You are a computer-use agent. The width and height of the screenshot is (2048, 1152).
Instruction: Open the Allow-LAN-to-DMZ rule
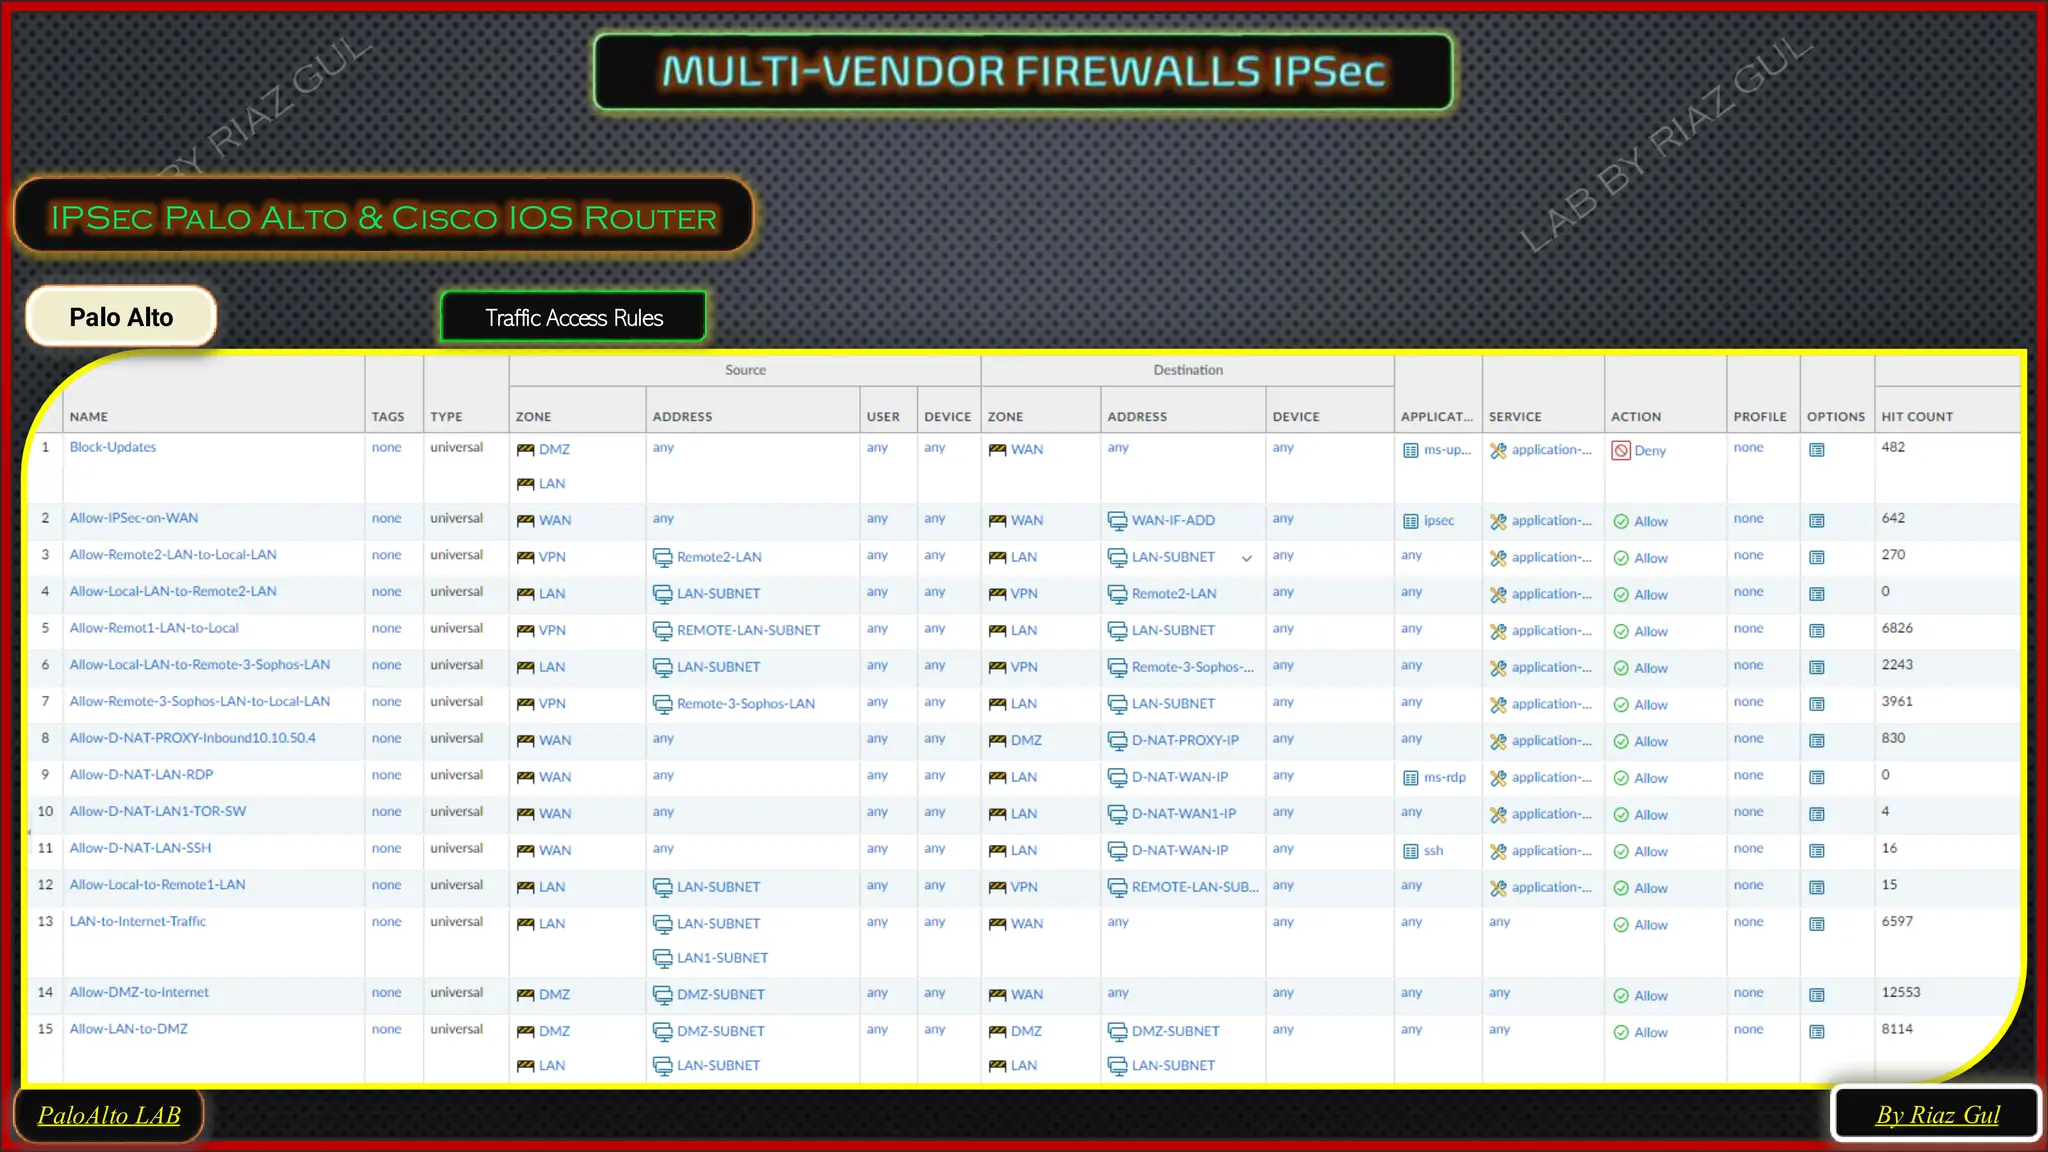coord(129,1029)
